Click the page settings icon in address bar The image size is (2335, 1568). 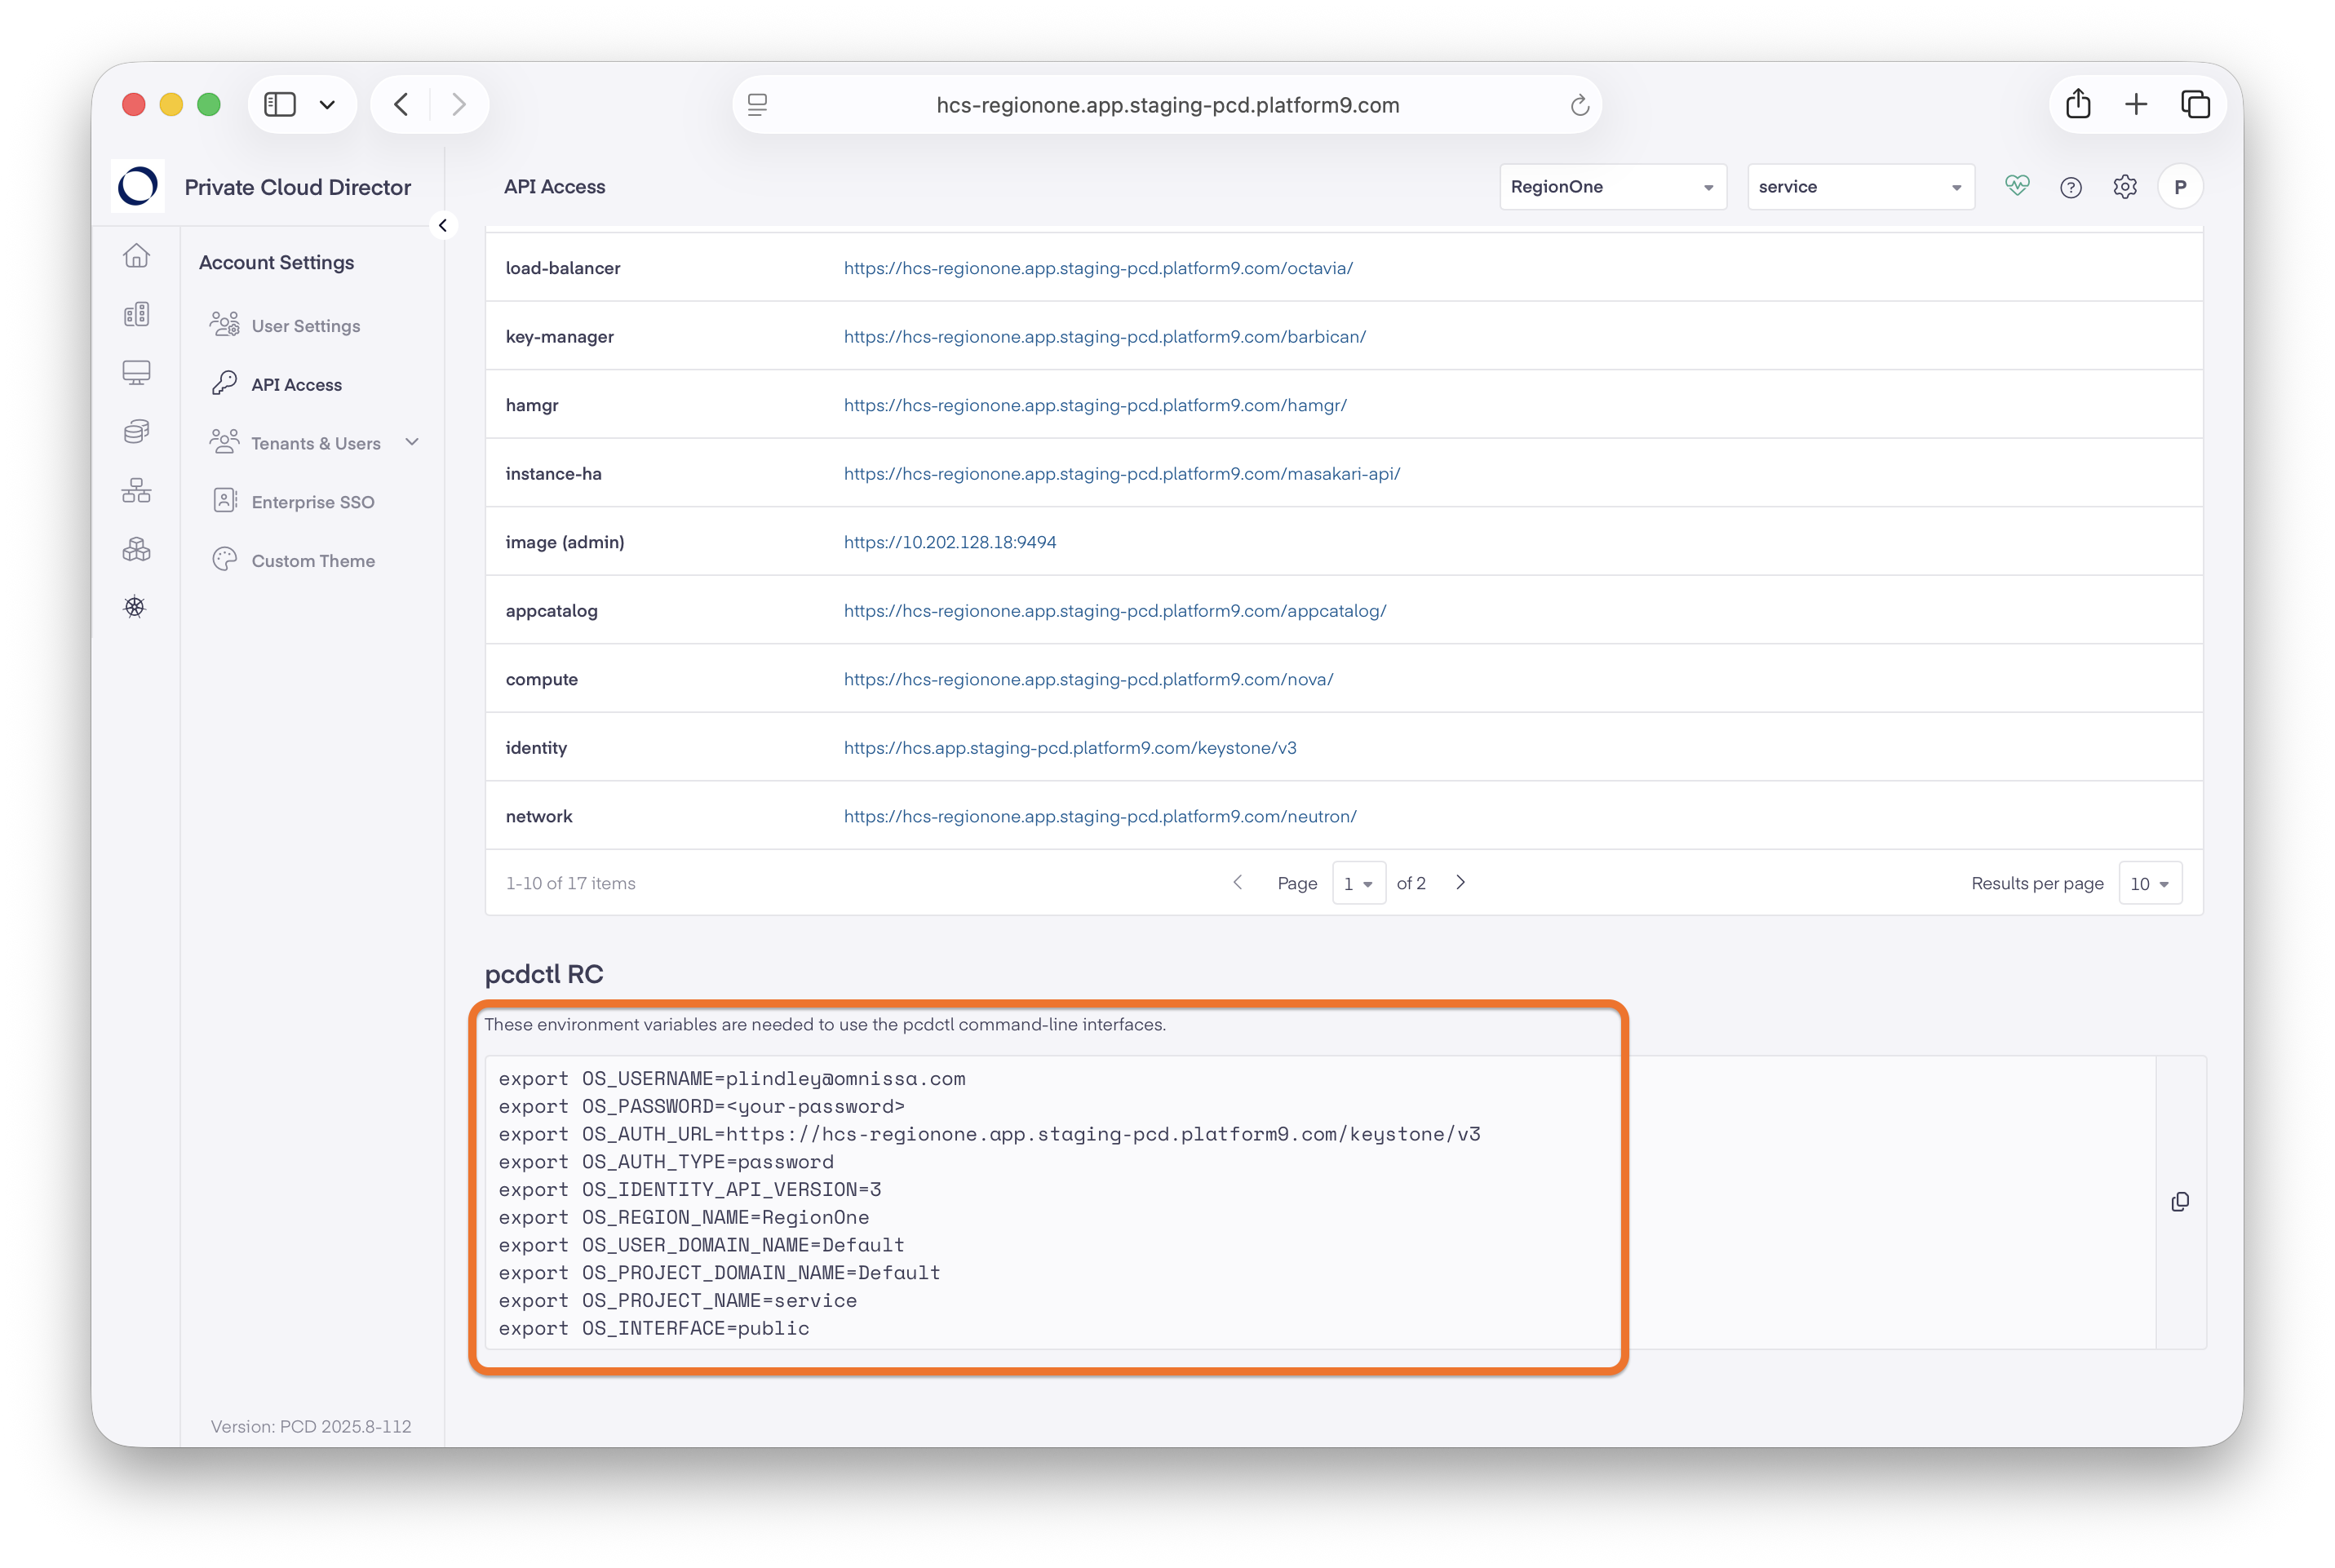tap(757, 104)
